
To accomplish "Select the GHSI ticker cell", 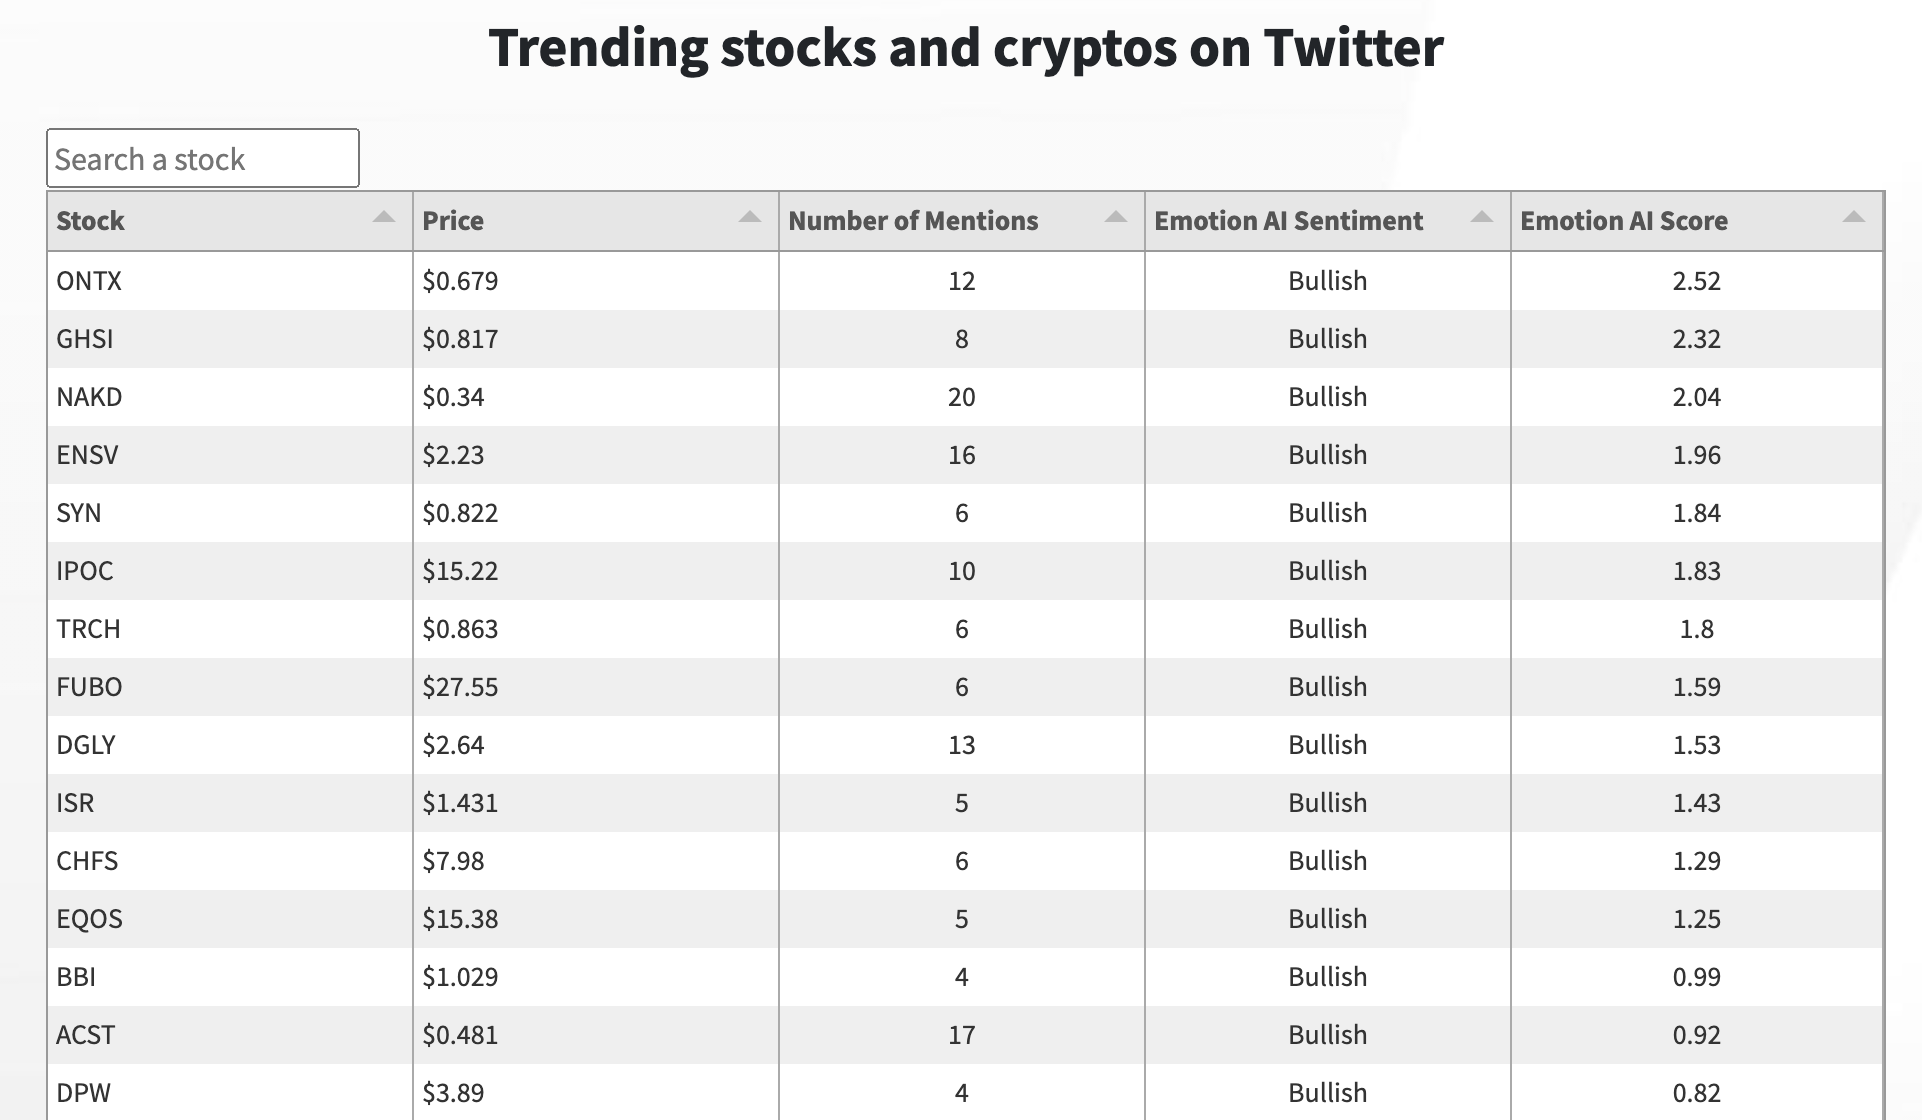I will point(230,339).
